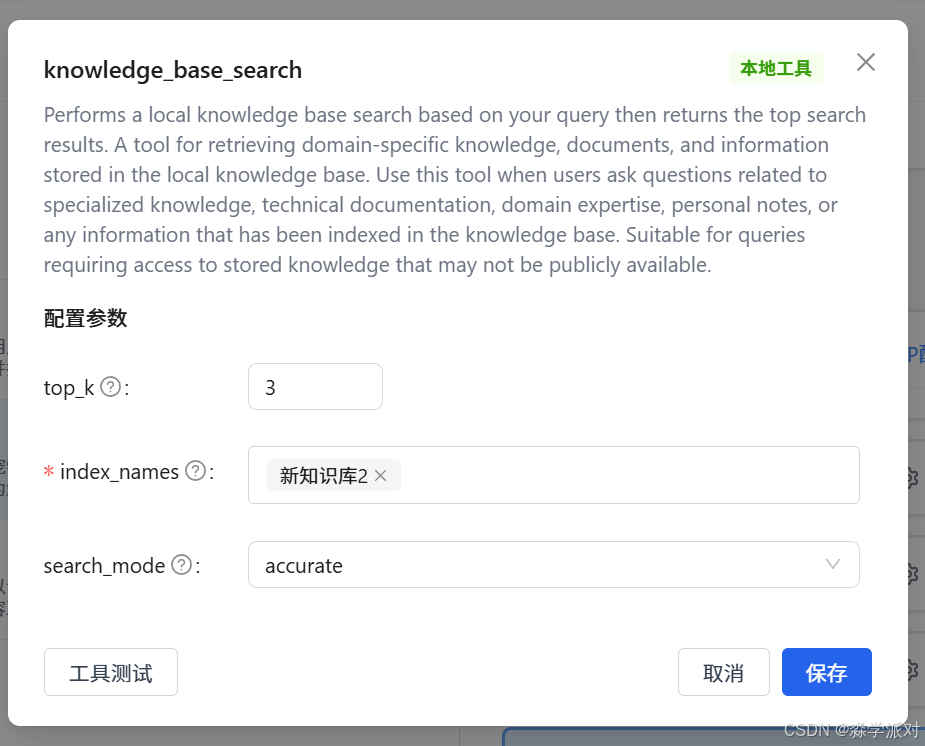Click the CSDN @淼学派对 watermark link
925x746 pixels.
[851, 731]
